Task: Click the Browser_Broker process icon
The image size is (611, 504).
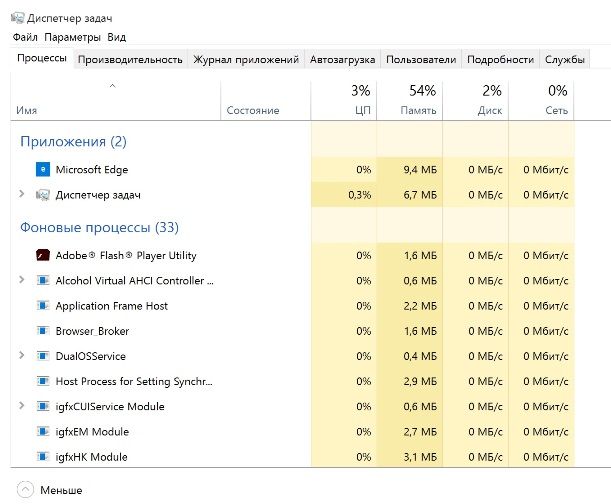Action: coord(43,331)
